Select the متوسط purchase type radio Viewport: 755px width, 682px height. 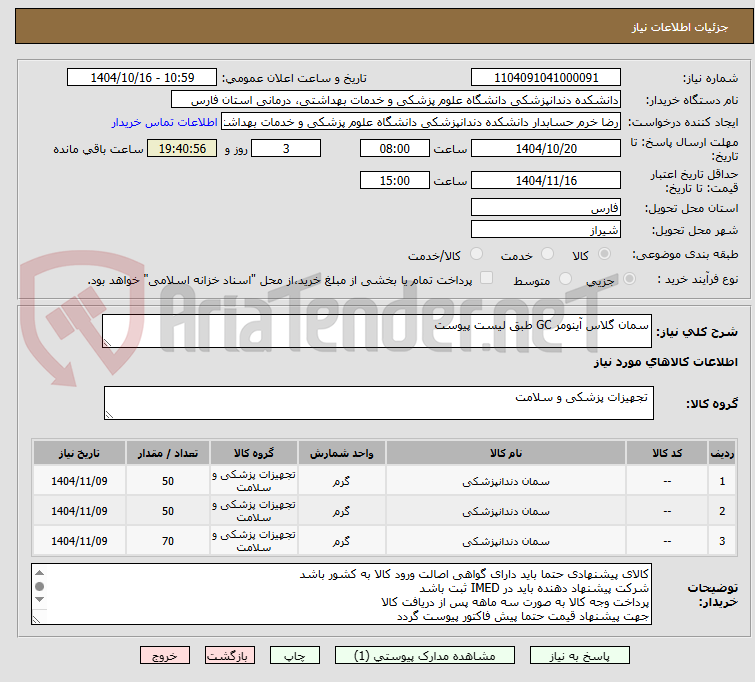click(x=565, y=279)
